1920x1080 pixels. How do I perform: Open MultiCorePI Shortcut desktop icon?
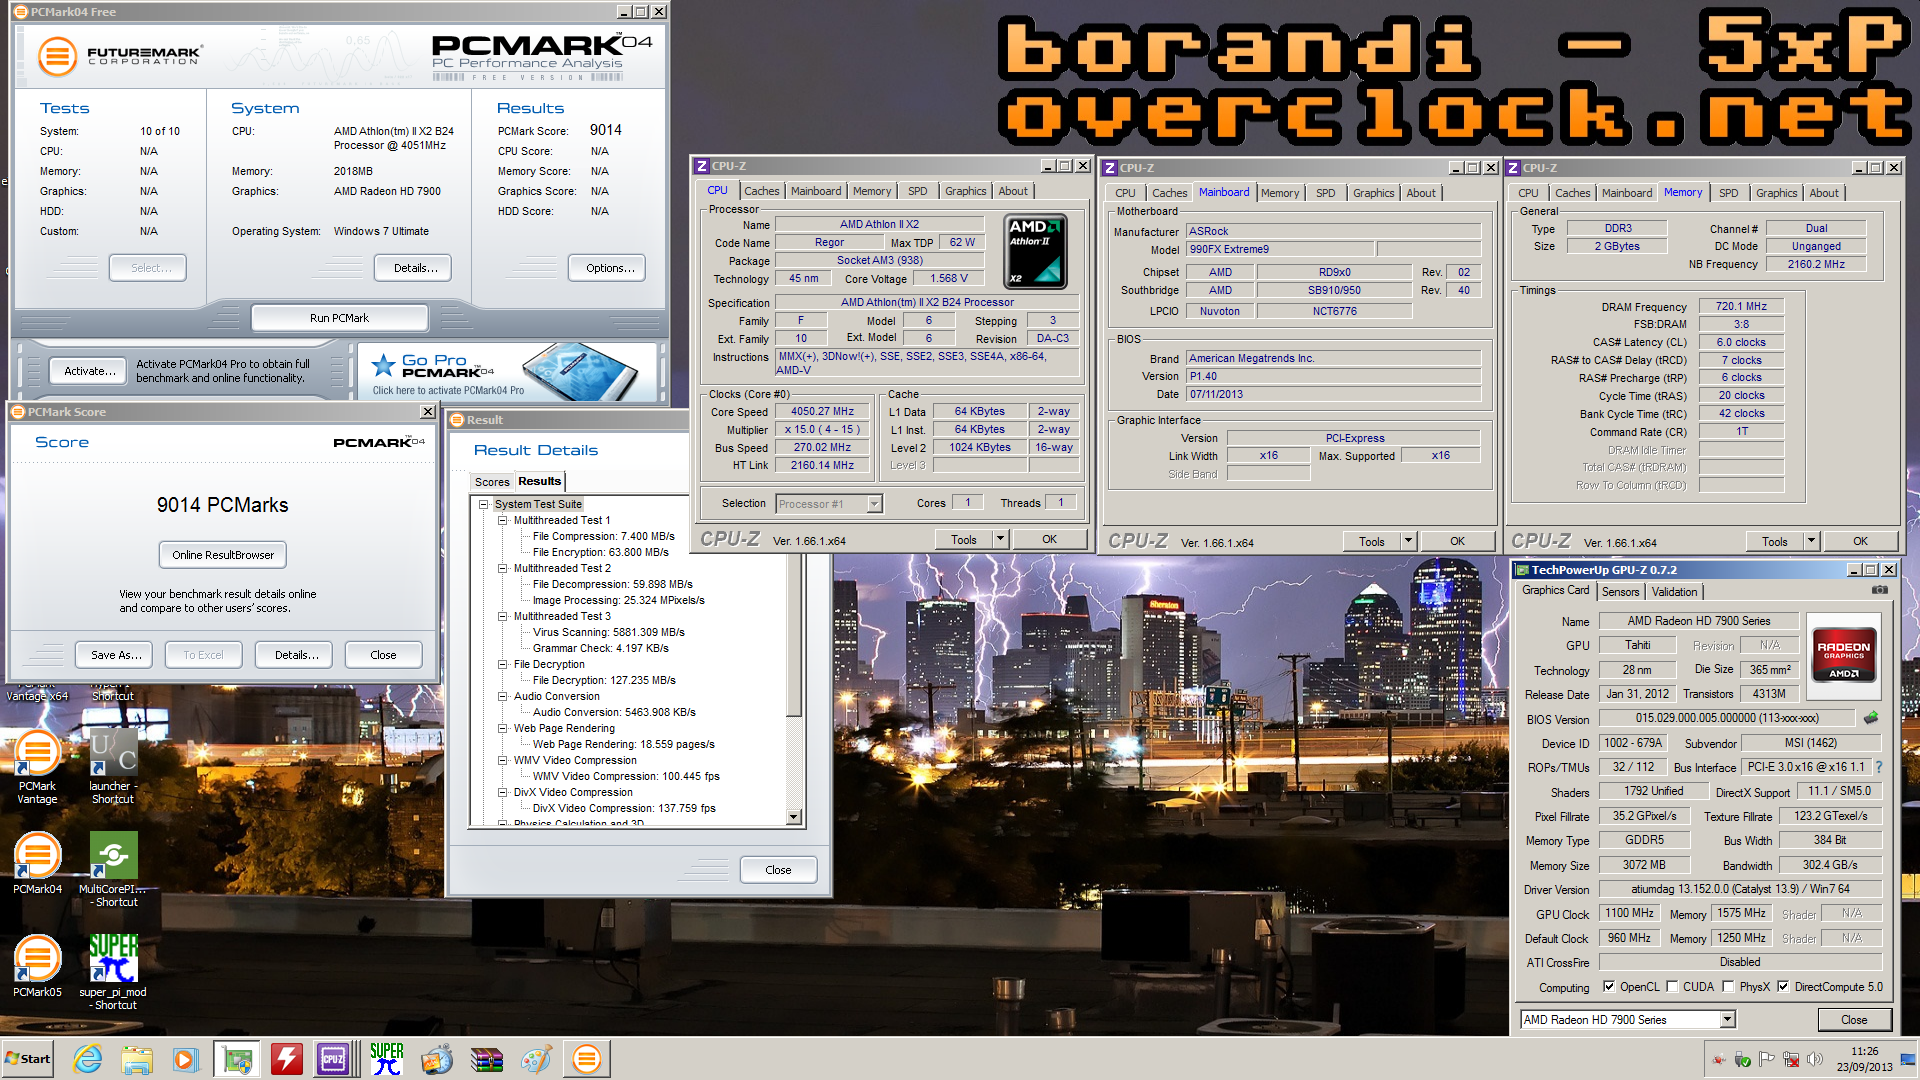point(113,870)
